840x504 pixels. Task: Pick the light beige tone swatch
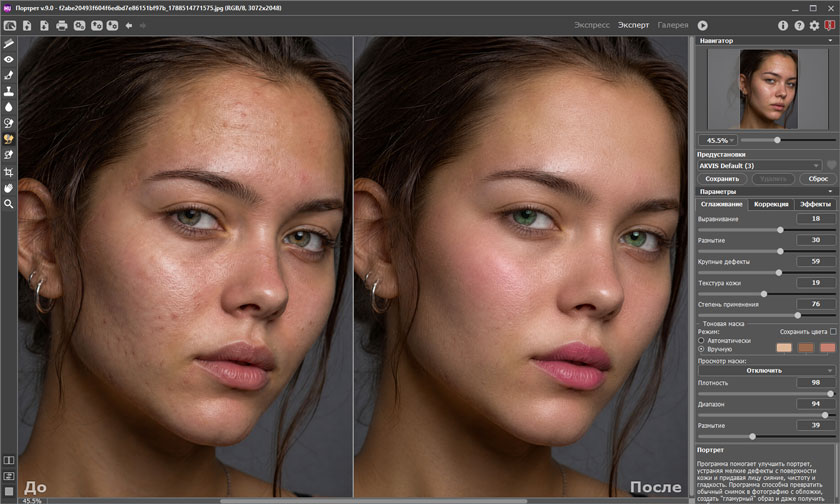coord(784,348)
